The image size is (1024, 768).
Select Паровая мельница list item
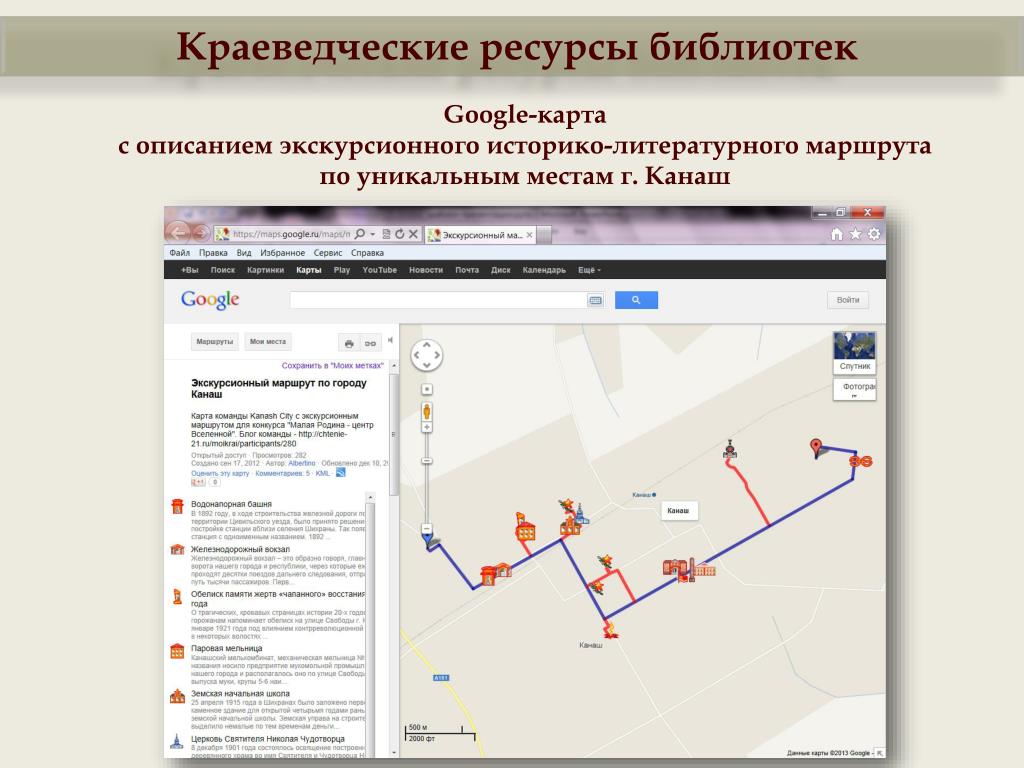(226, 648)
